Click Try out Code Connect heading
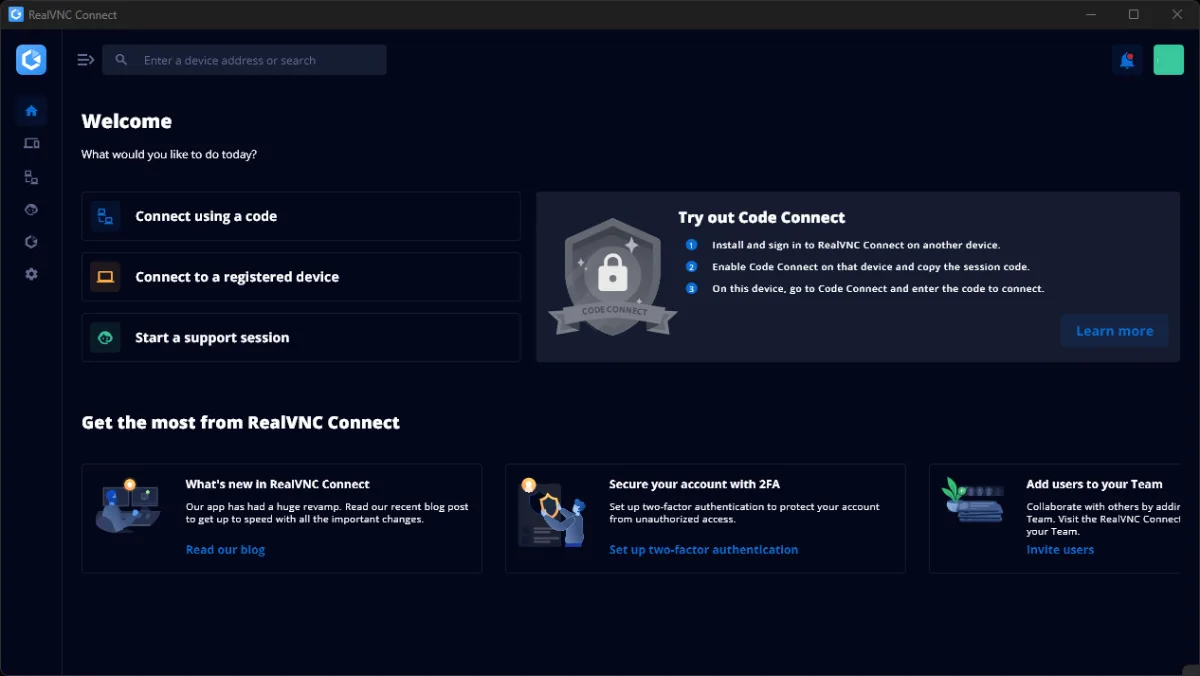 [762, 217]
